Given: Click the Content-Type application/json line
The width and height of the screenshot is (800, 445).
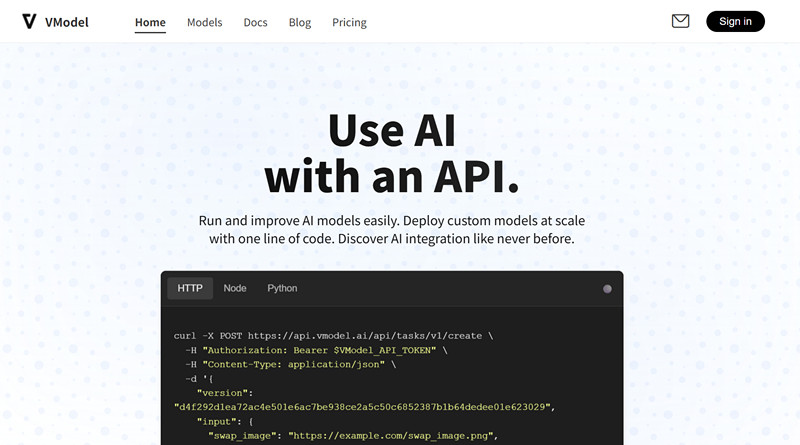Looking at the screenshot, I should tap(290, 364).
